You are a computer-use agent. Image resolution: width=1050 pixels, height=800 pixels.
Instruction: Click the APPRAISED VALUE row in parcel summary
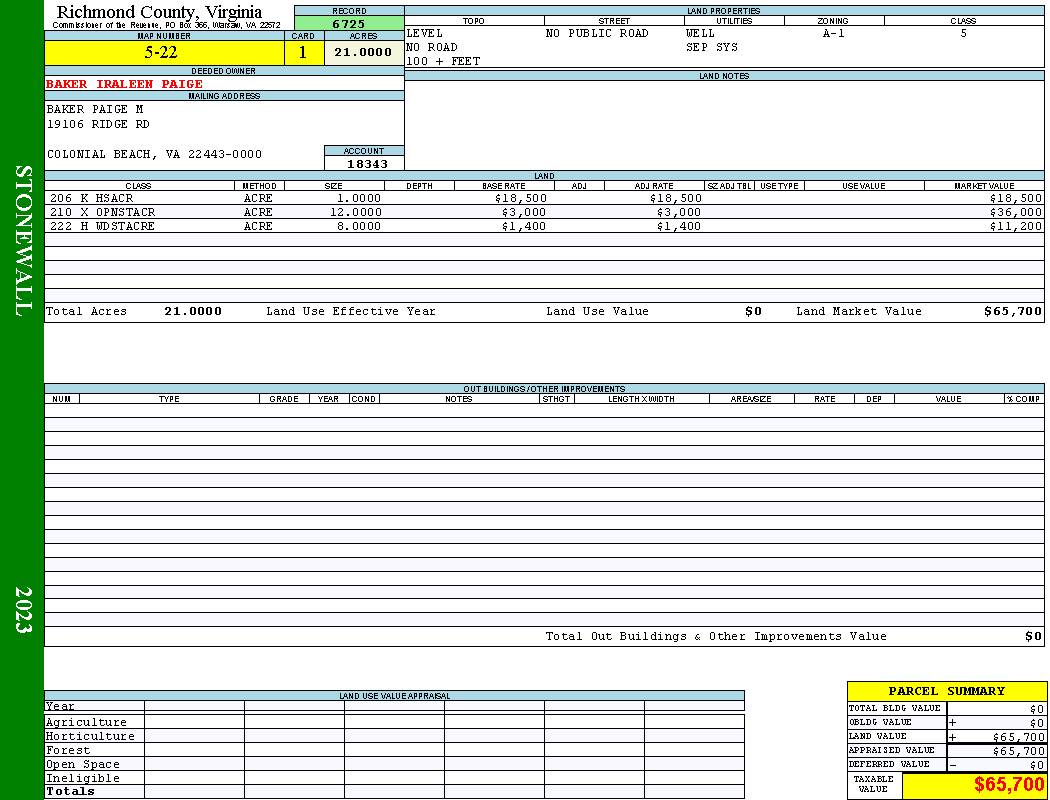tap(946, 750)
